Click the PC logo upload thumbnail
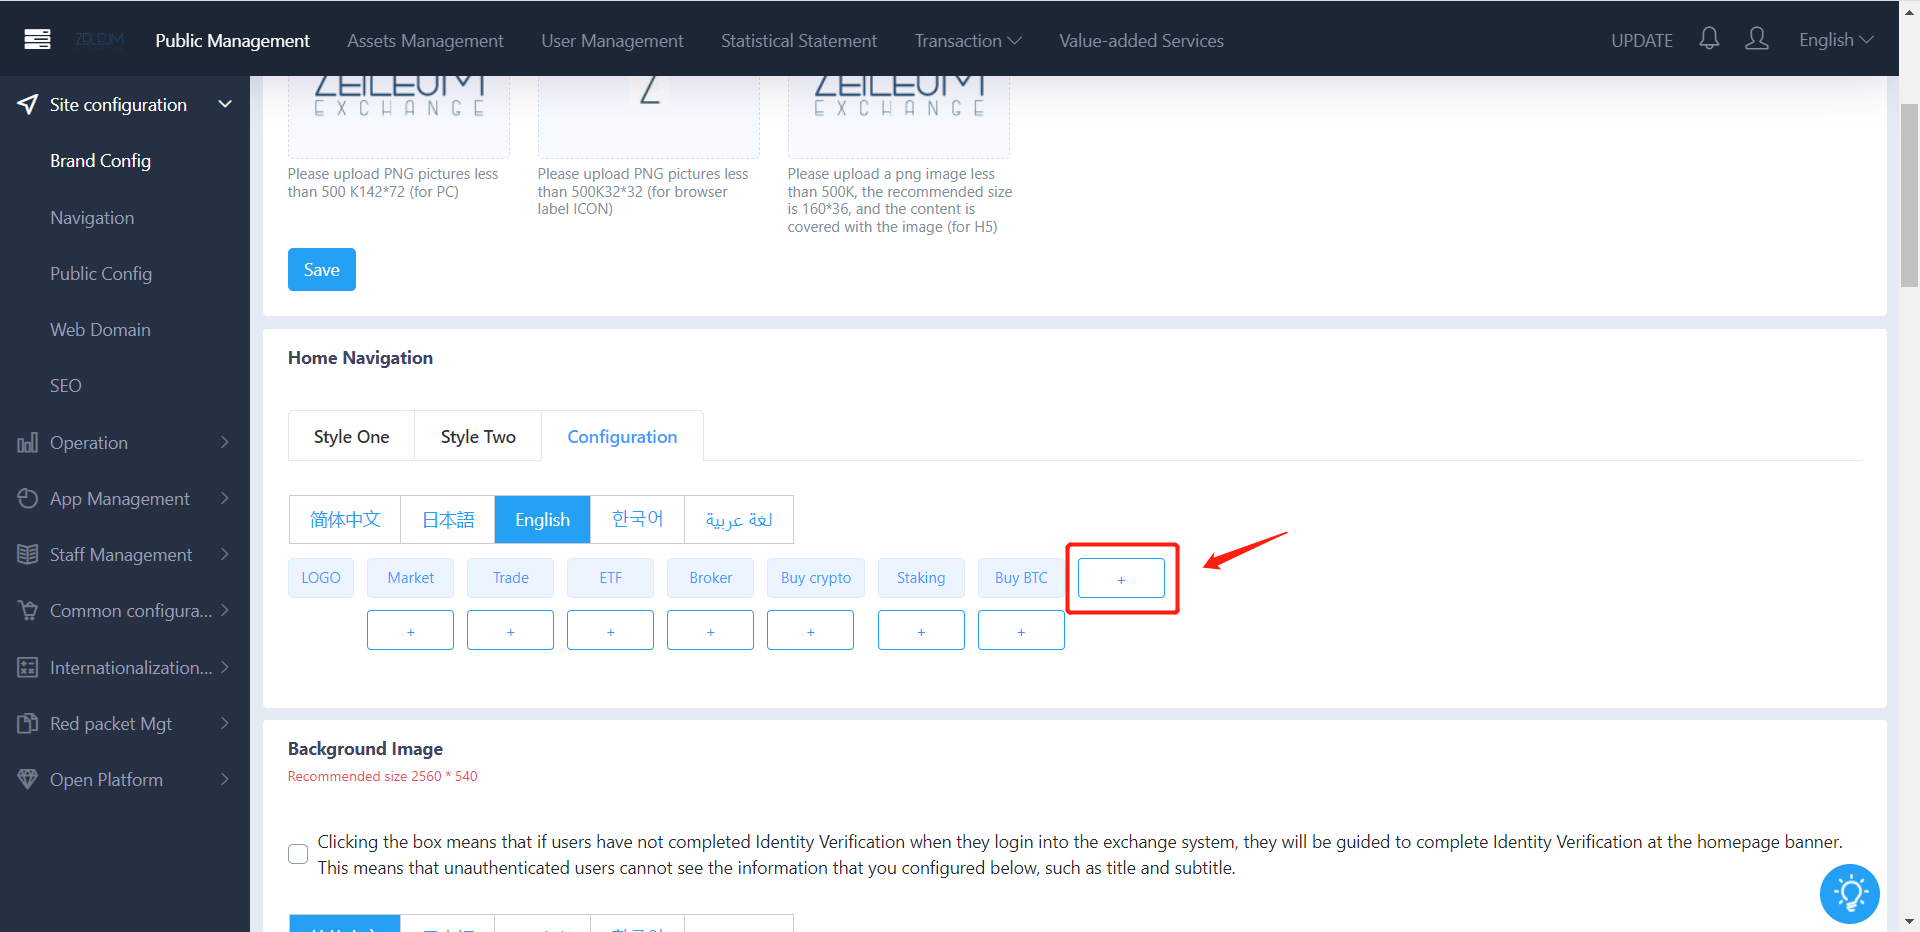This screenshot has height=932, width=1920. point(399,117)
